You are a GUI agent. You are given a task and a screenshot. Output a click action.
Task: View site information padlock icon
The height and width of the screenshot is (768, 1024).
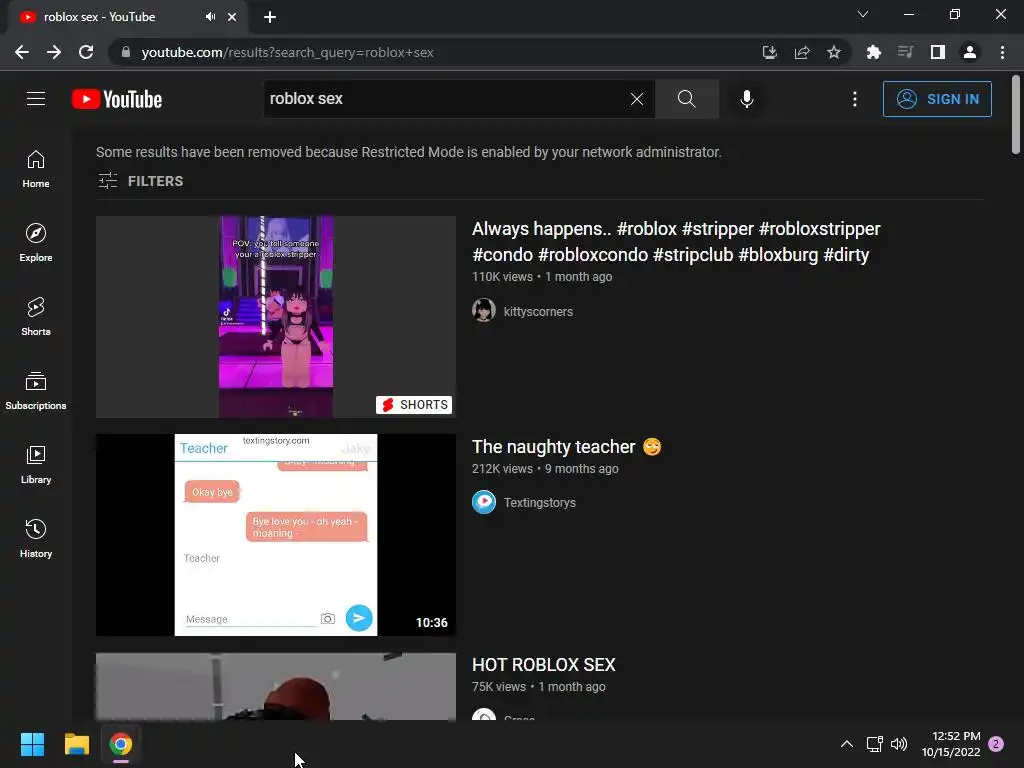125,52
